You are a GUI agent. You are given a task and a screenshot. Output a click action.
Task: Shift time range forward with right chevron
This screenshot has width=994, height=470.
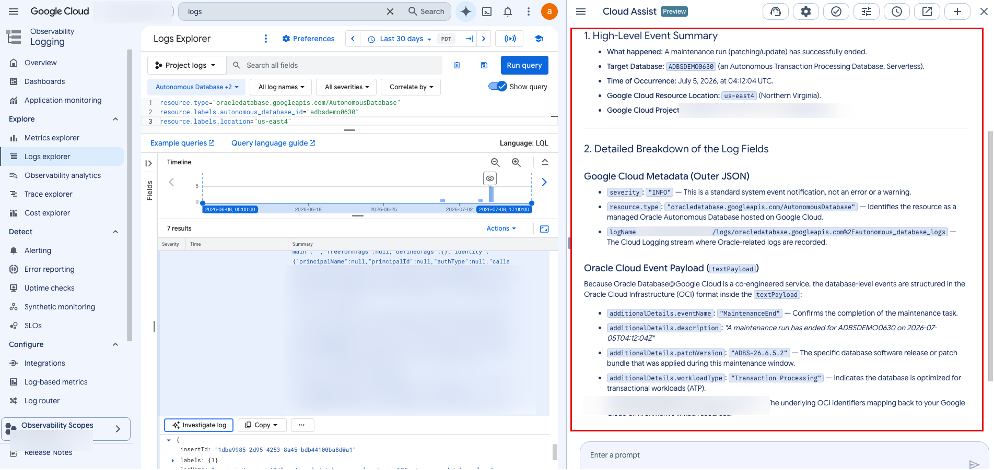click(484, 39)
